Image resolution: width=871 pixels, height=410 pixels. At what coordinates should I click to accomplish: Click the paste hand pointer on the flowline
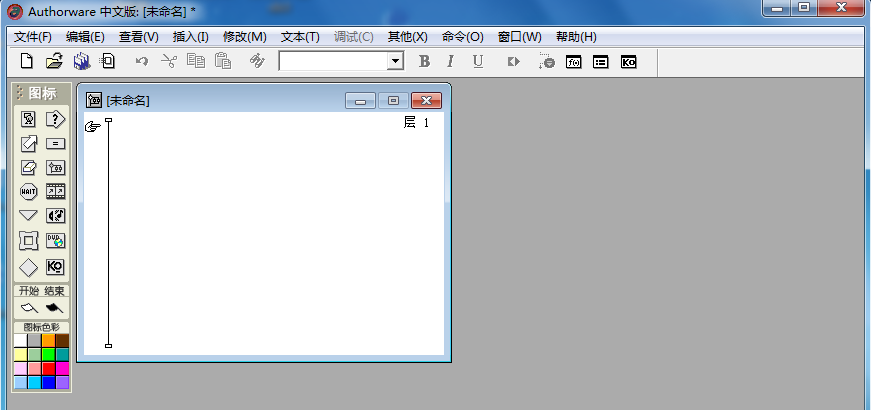point(93,127)
